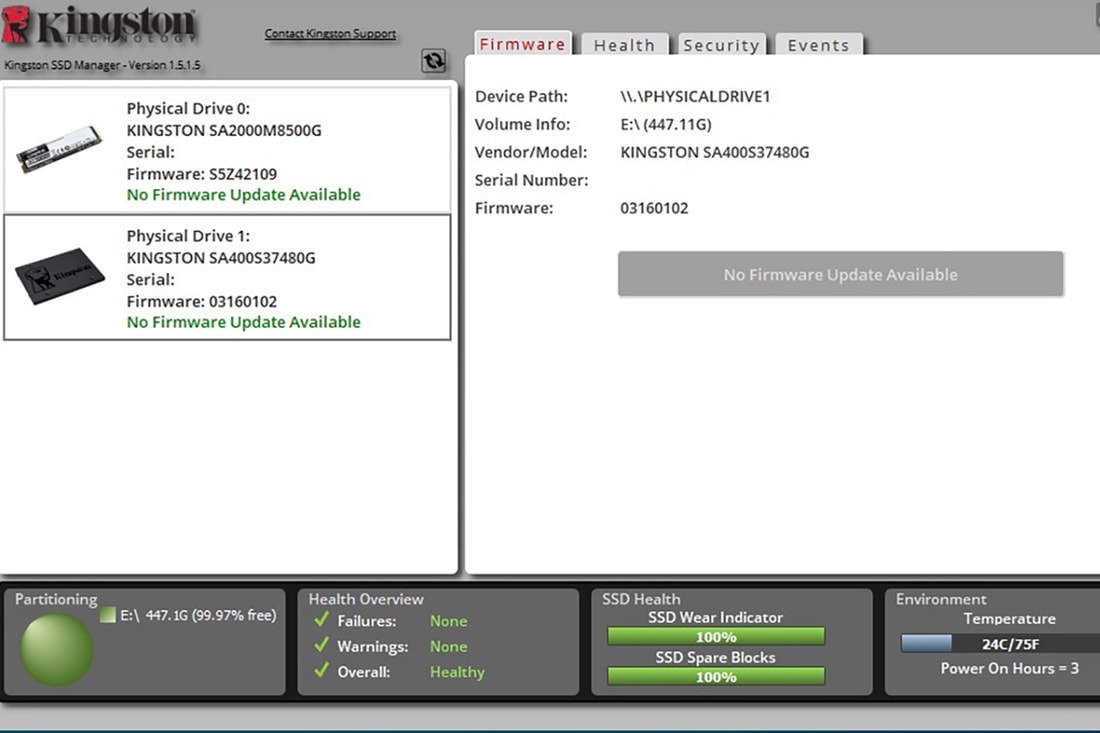This screenshot has height=733, width=1100.
Task: Click the SSD Spare Blocks progress bar
Action: click(x=716, y=677)
